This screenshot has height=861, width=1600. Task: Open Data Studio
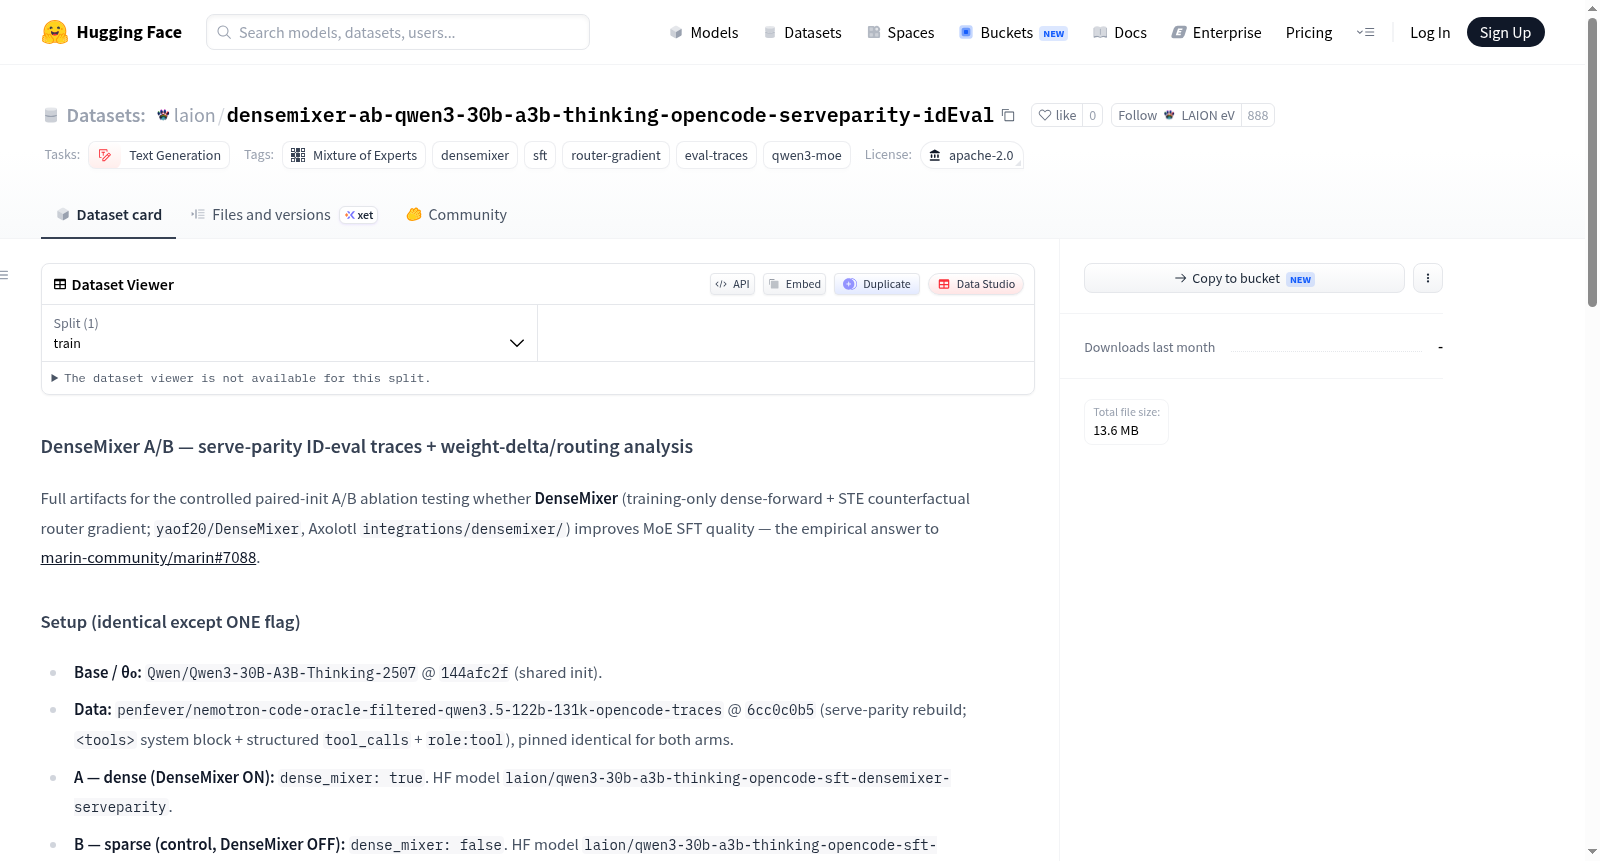click(x=976, y=284)
